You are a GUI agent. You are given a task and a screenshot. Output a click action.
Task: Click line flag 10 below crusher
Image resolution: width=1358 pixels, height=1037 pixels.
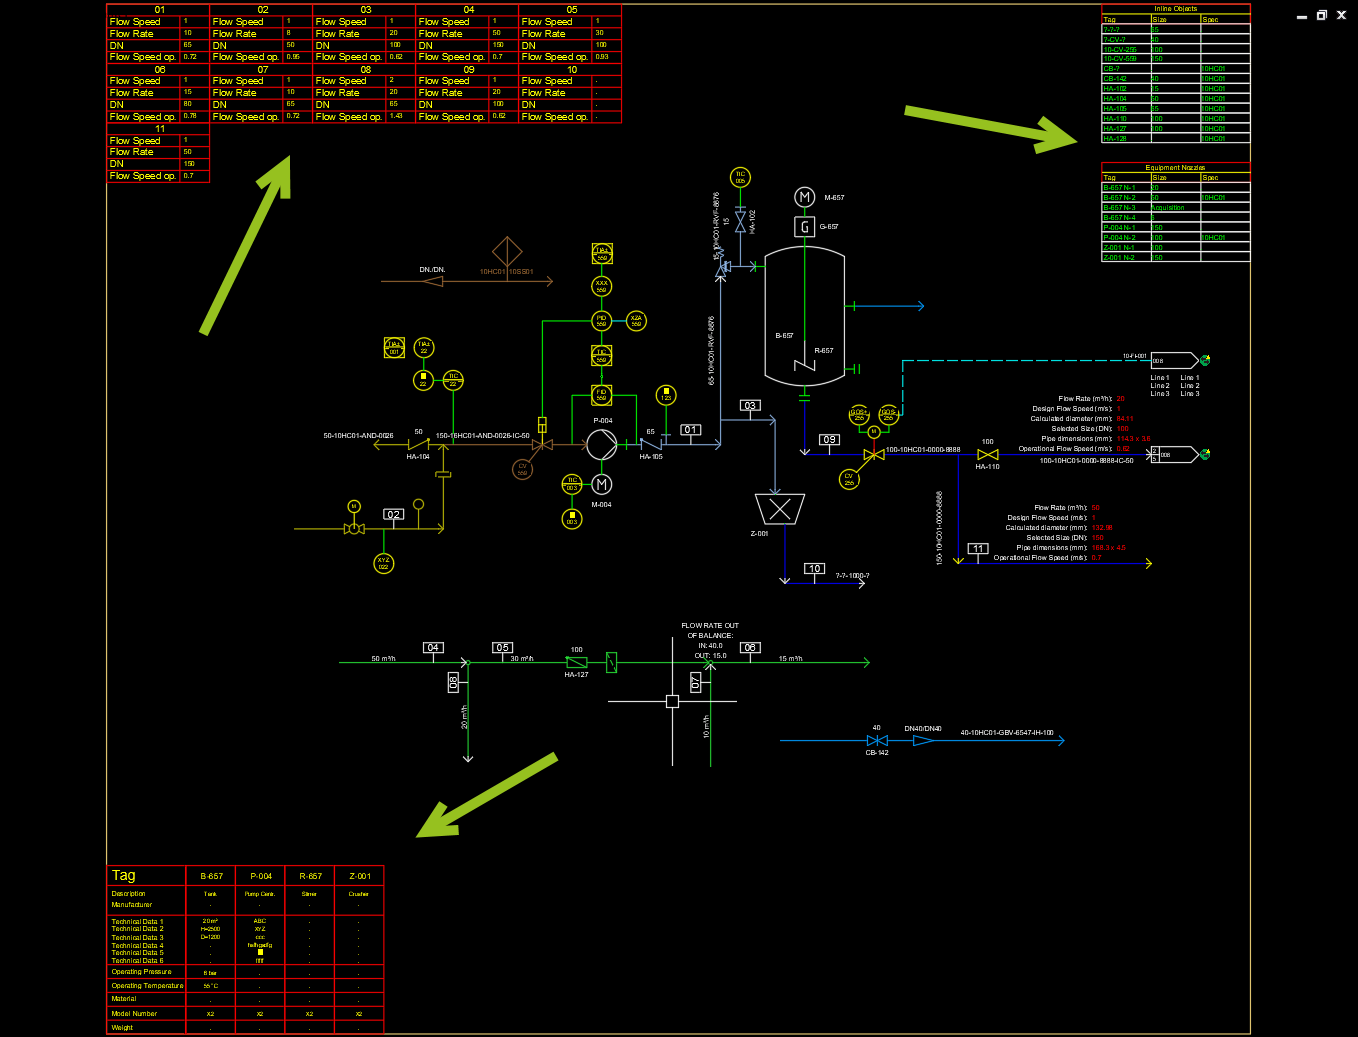(x=815, y=568)
